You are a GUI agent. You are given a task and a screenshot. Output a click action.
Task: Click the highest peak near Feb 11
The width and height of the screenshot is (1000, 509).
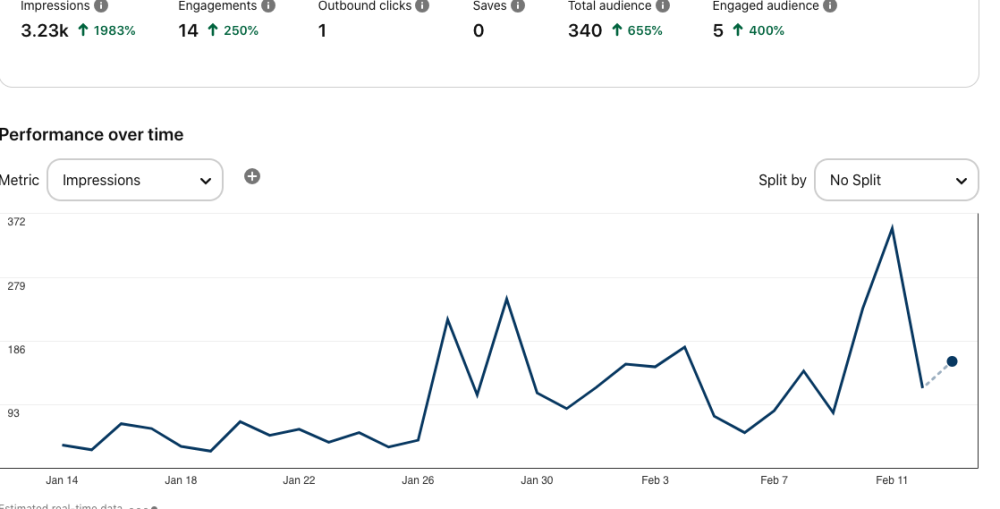(x=891, y=228)
